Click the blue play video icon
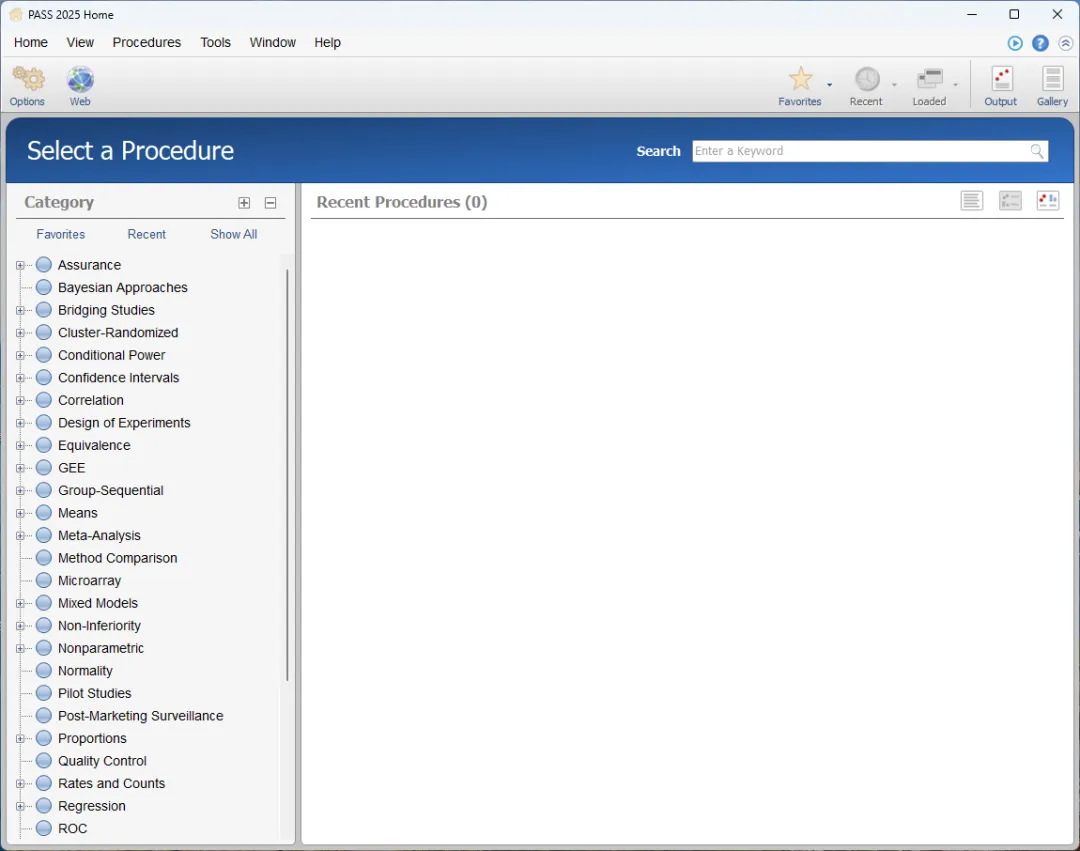Screen dimensions: 1080x851 tap(1015, 43)
